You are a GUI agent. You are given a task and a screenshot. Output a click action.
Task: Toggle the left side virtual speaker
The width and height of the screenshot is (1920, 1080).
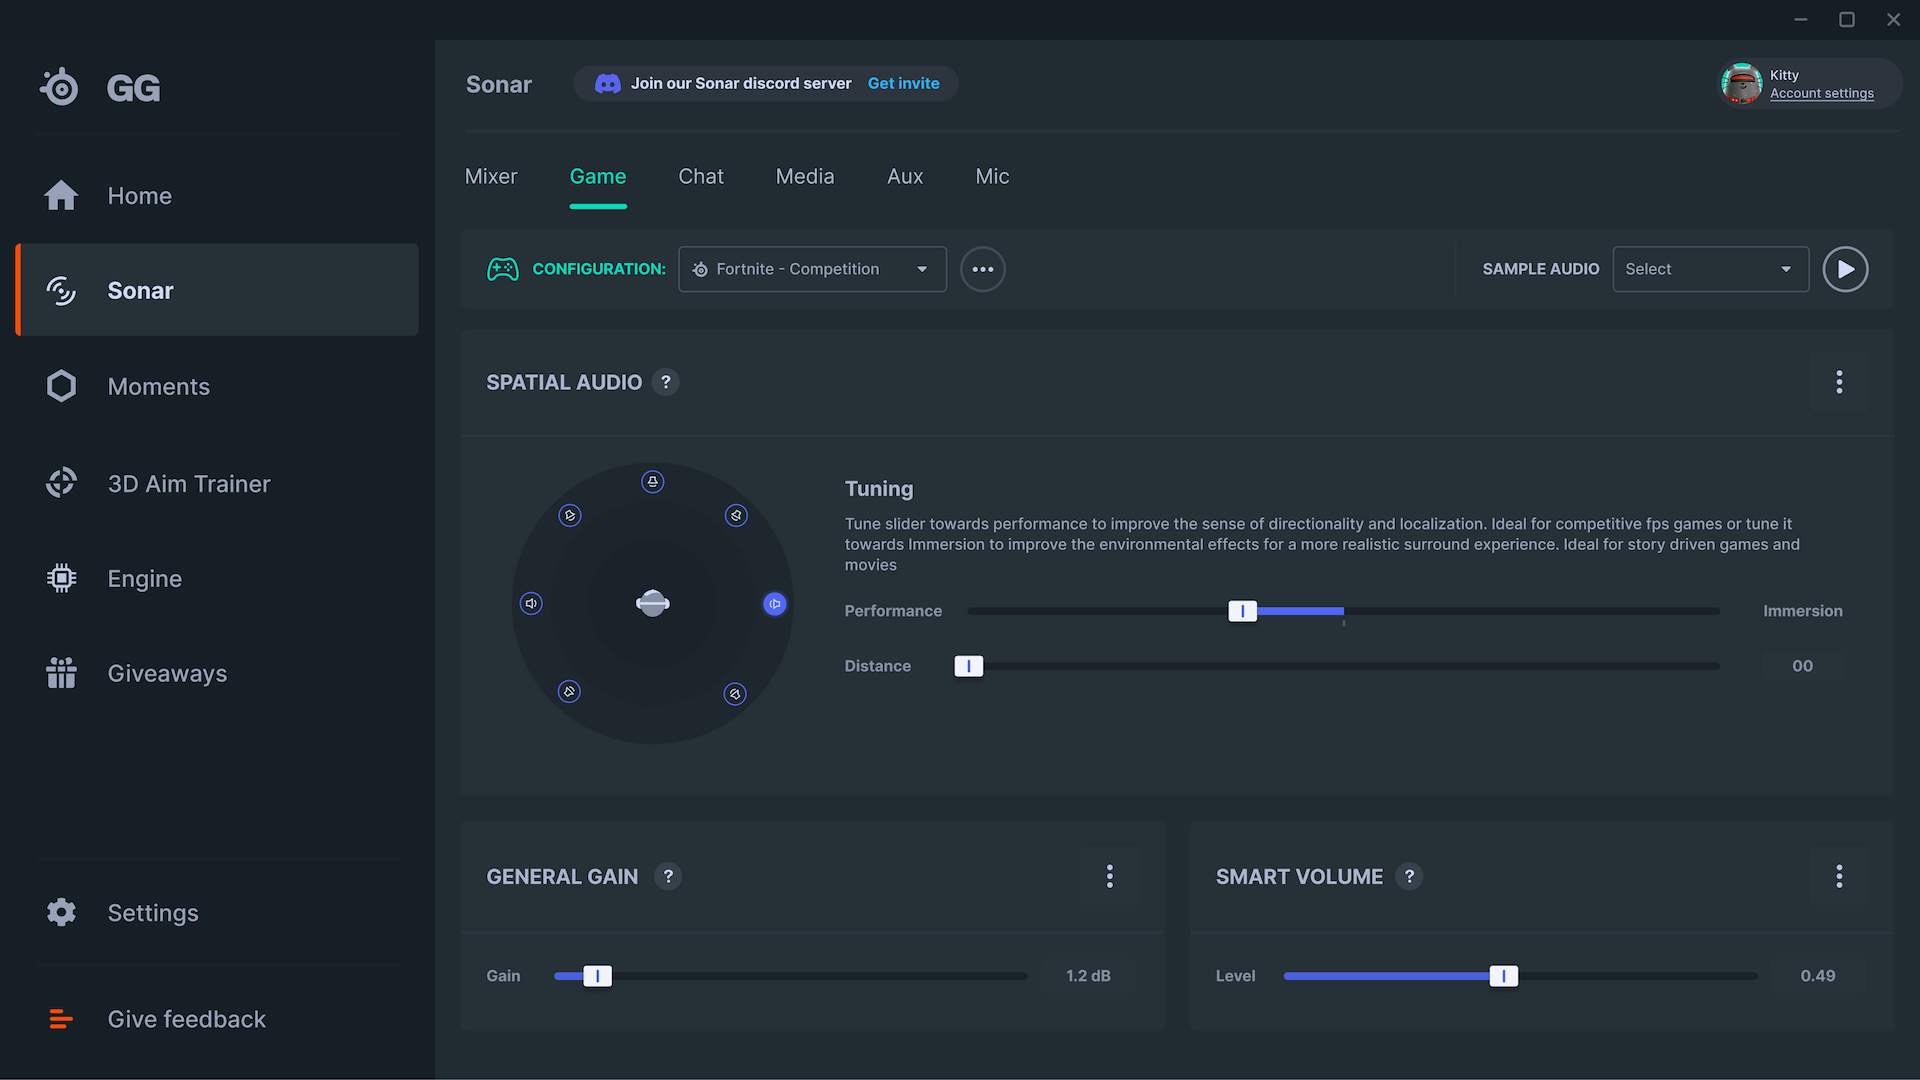click(x=531, y=604)
